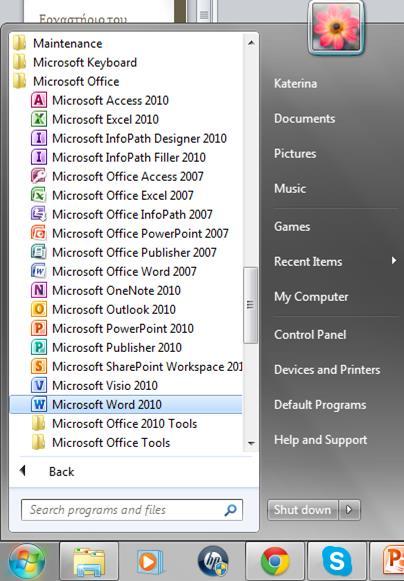The height and width of the screenshot is (581, 404).
Task: Expand Recent Items submenu arrow
Action: [x=394, y=261]
